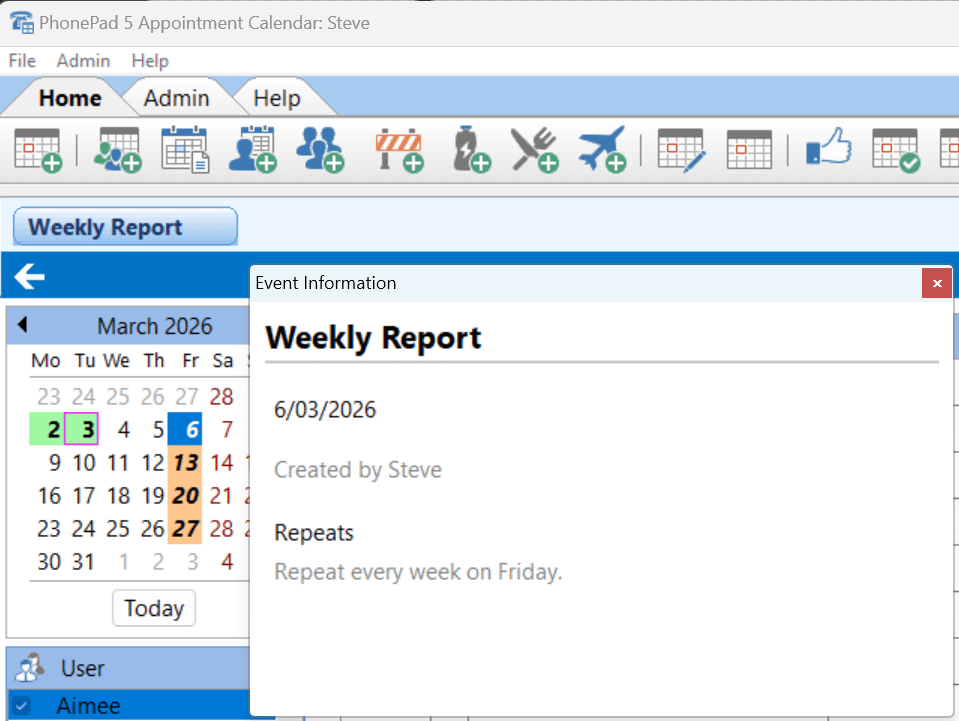This screenshot has width=959, height=721.
Task: Open the Admin menu in menu bar
Action: coord(83,61)
